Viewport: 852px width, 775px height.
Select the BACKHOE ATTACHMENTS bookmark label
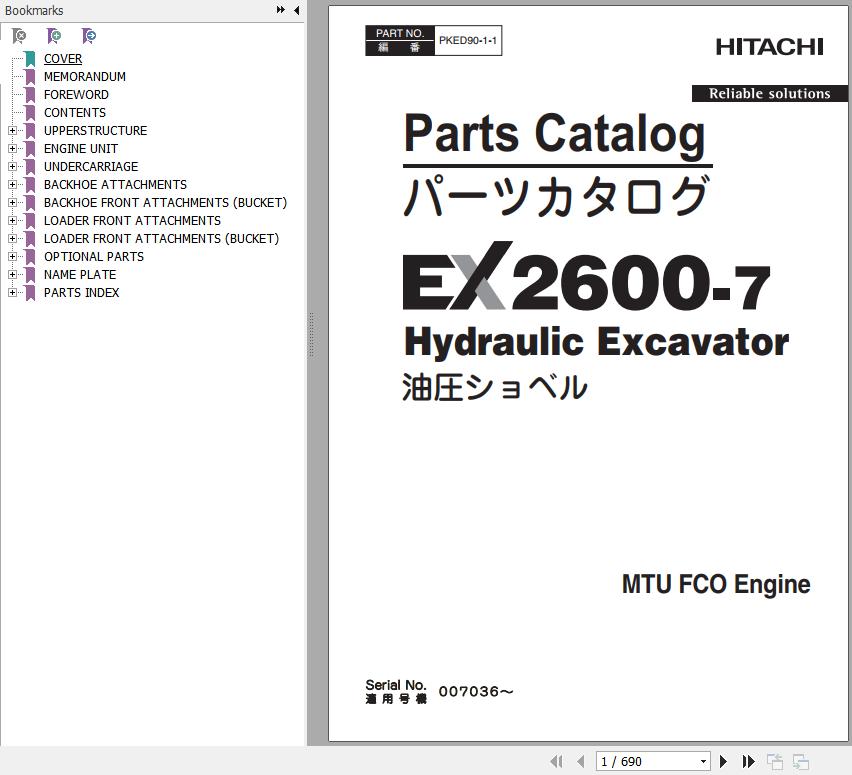click(115, 185)
